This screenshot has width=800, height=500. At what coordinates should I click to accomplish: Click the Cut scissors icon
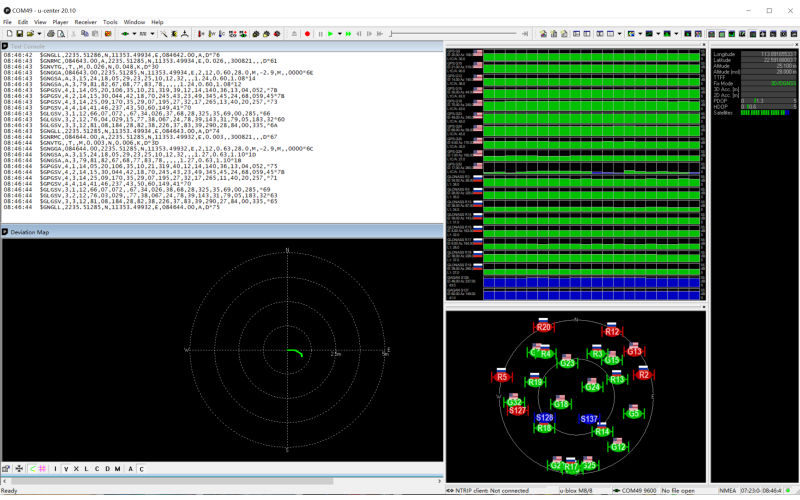tap(74, 34)
